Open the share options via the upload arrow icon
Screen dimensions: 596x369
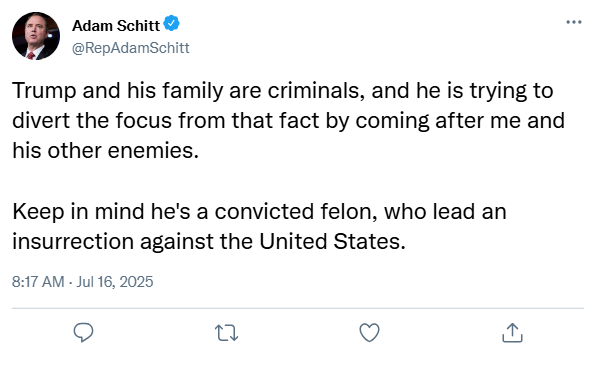click(512, 333)
